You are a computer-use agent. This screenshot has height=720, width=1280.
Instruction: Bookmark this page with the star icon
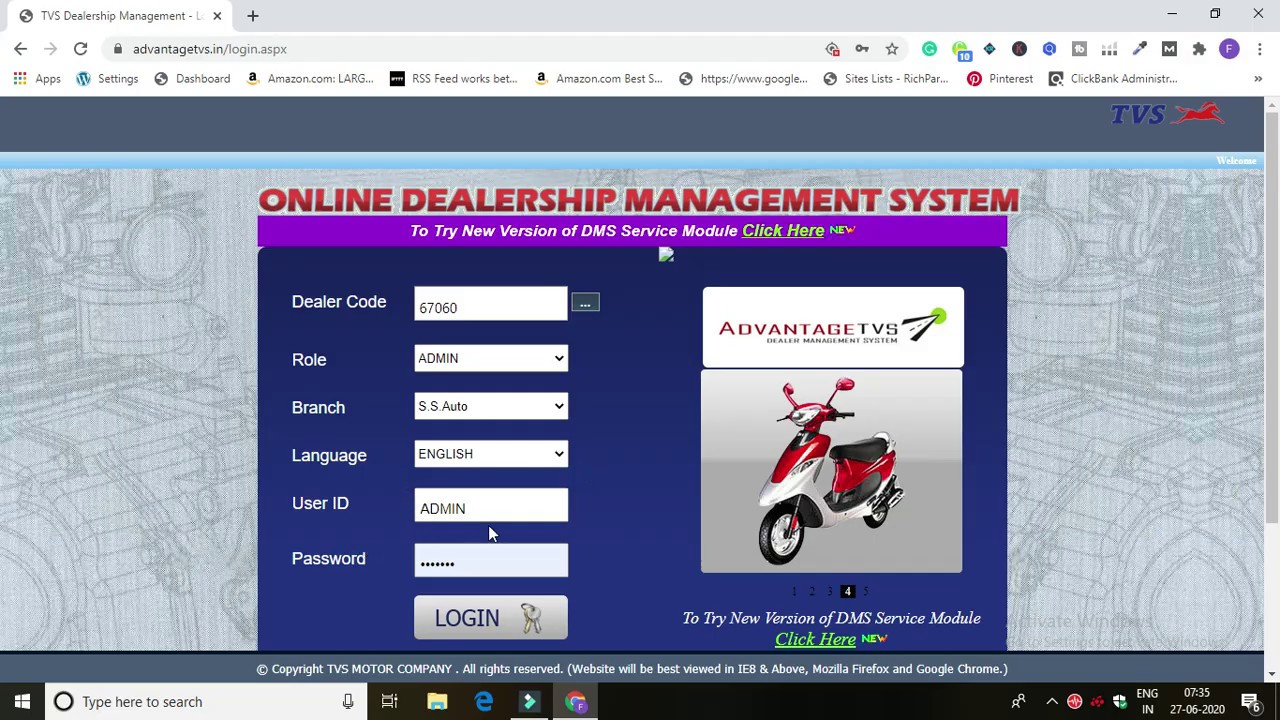pyautogui.click(x=892, y=49)
